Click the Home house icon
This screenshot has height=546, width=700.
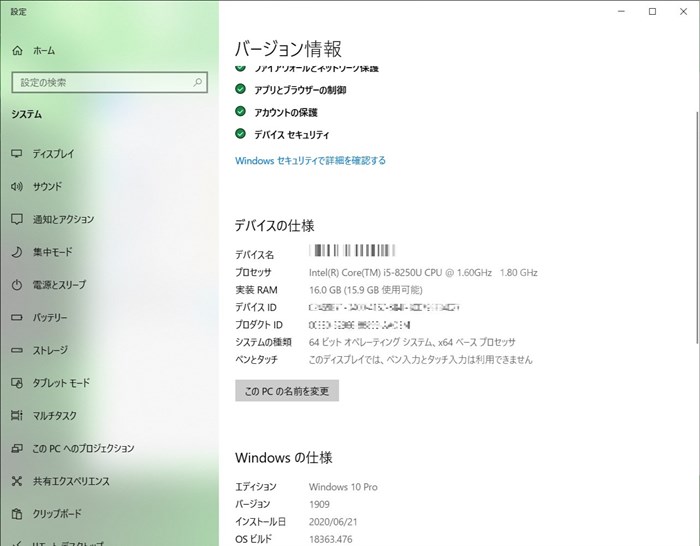pyautogui.click(x=17, y=50)
